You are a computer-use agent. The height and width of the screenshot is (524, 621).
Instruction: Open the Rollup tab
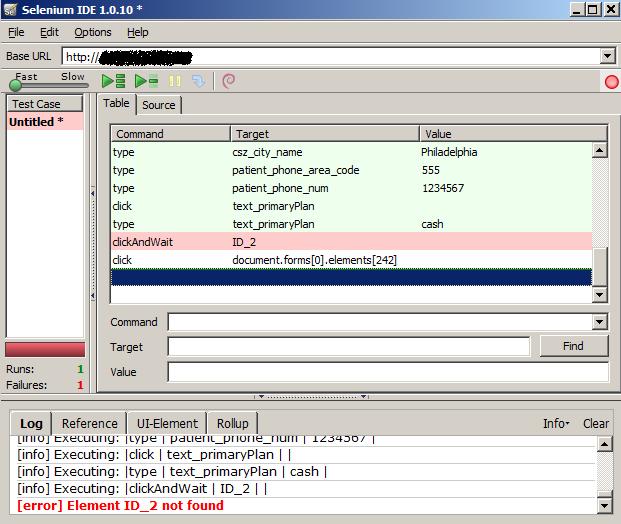click(x=232, y=423)
